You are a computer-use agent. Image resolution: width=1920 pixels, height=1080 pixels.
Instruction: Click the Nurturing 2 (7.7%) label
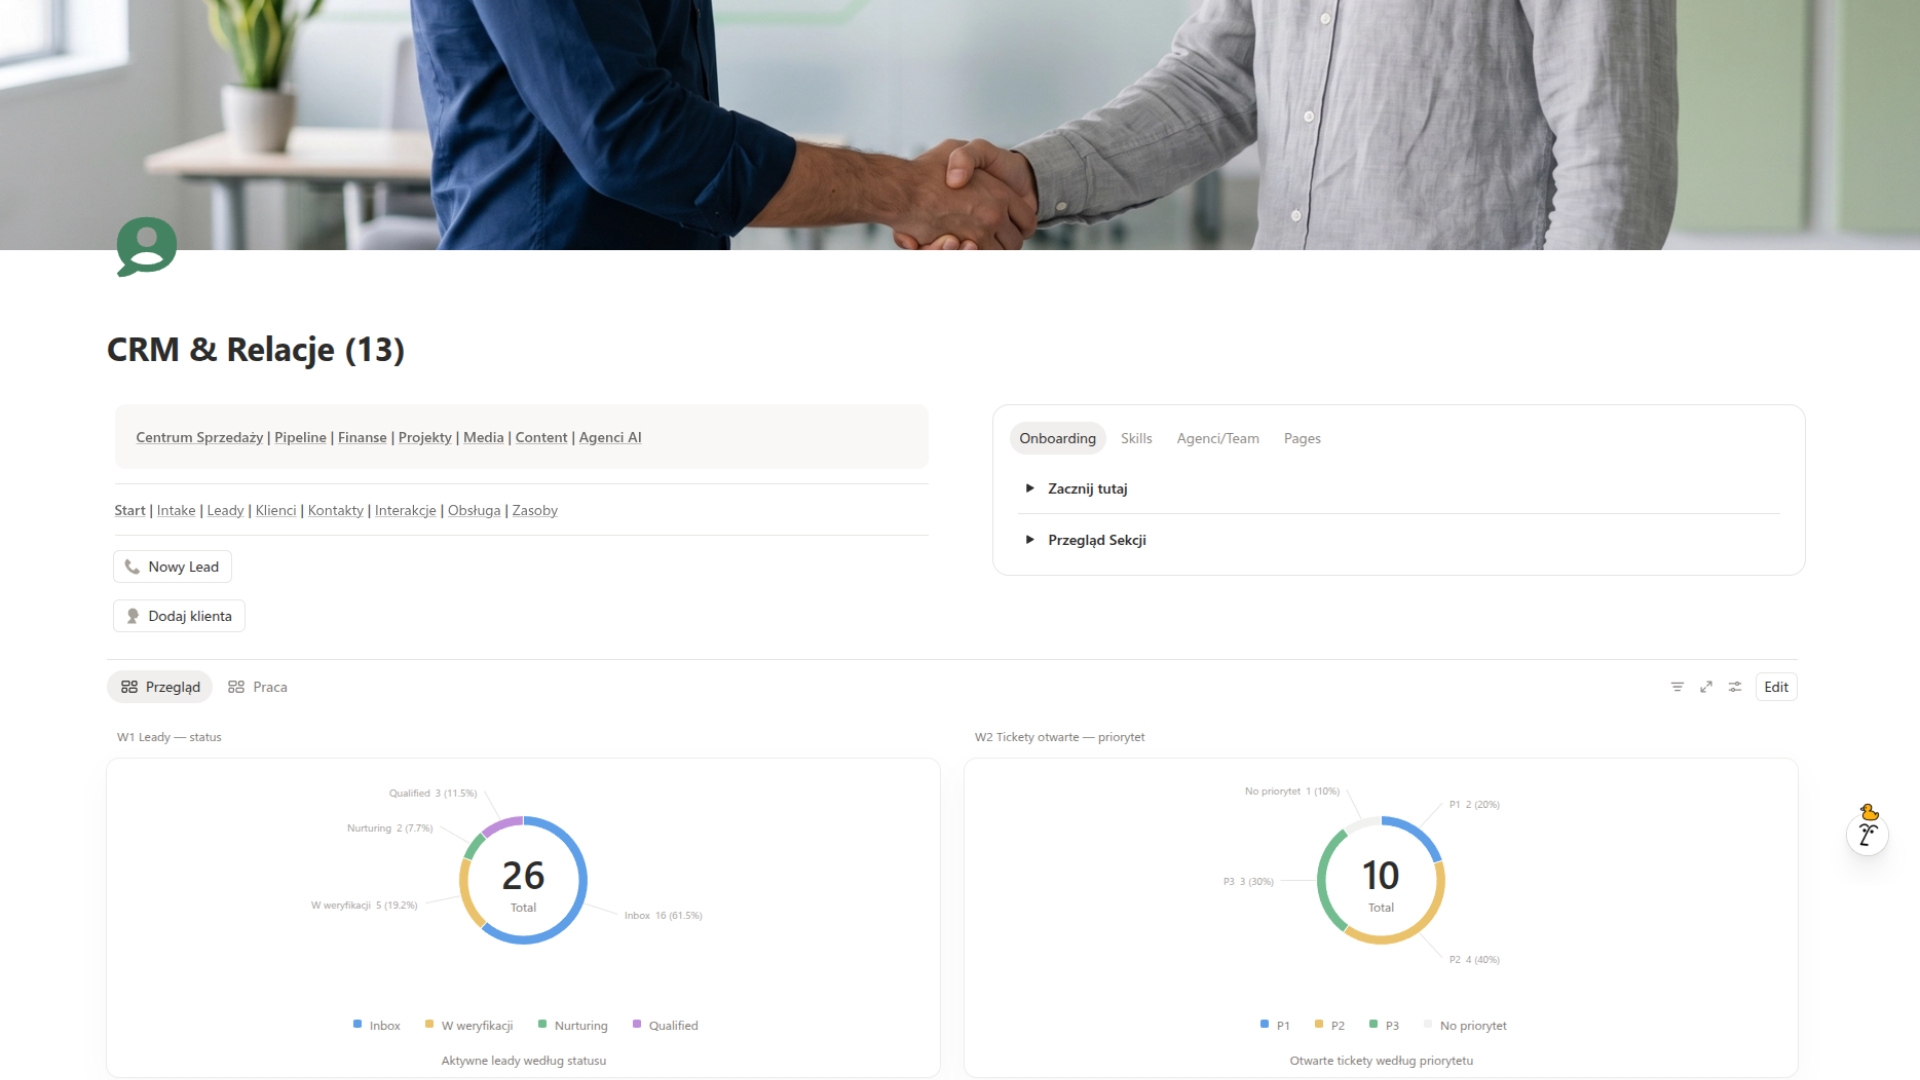(390, 828)
